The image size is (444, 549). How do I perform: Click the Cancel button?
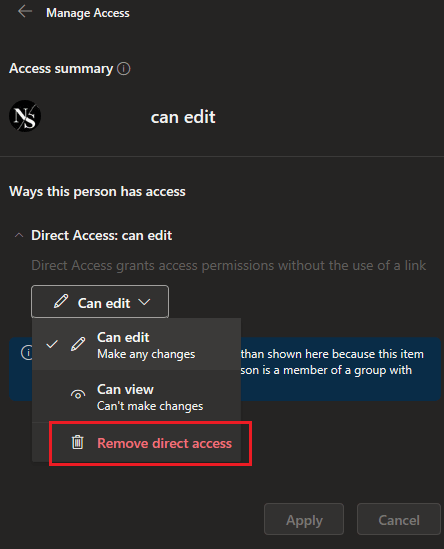pos(399,520)
